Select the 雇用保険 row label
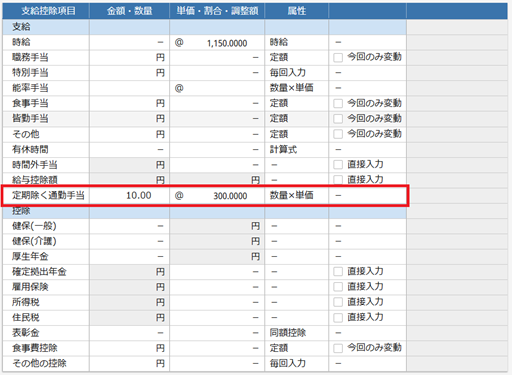 (x=30, y=287)
